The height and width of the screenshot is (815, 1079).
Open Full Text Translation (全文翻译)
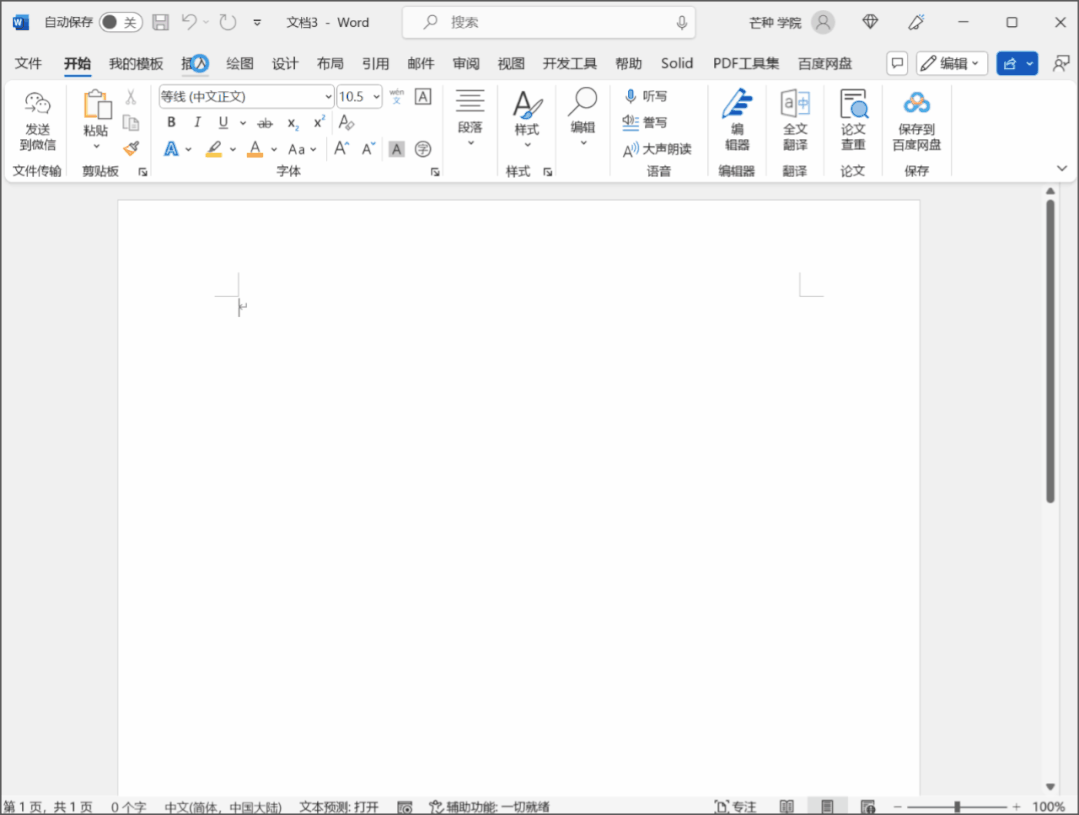point(795,104)
